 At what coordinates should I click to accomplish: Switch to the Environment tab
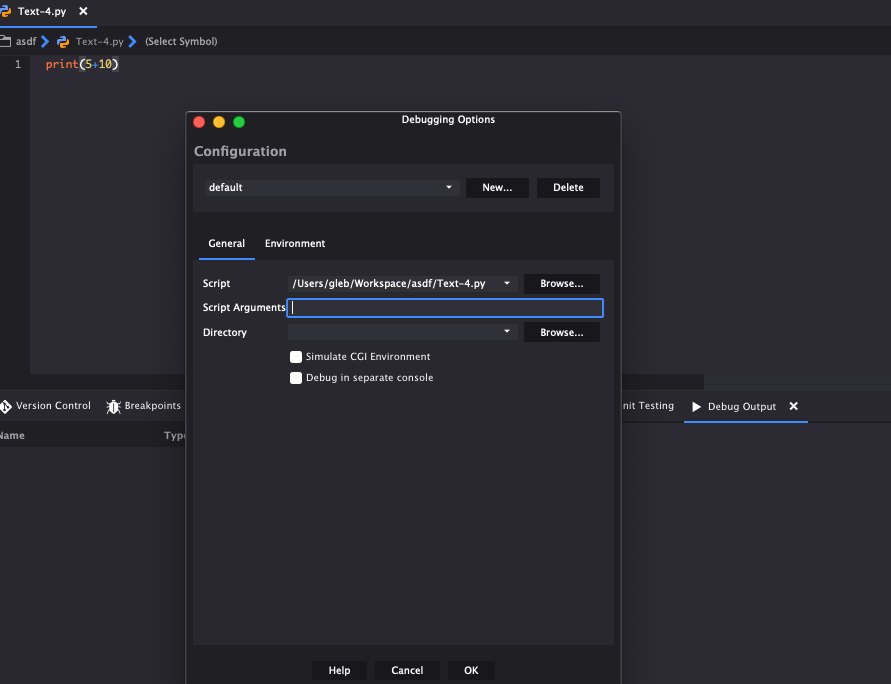tap(295, 244)
